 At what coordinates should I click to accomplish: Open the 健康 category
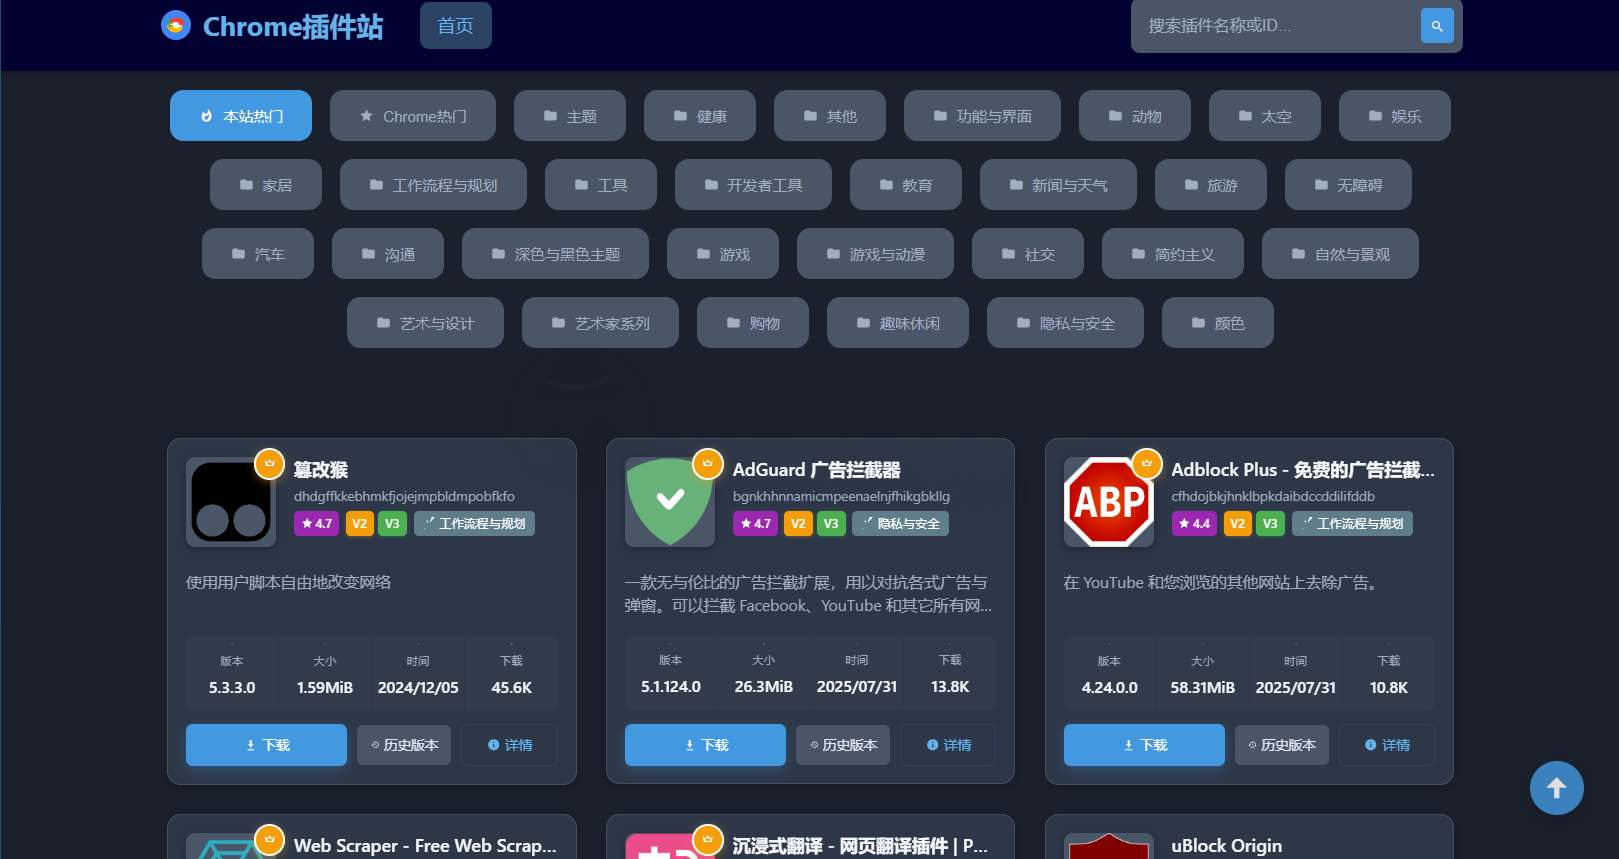click(700, 116)
